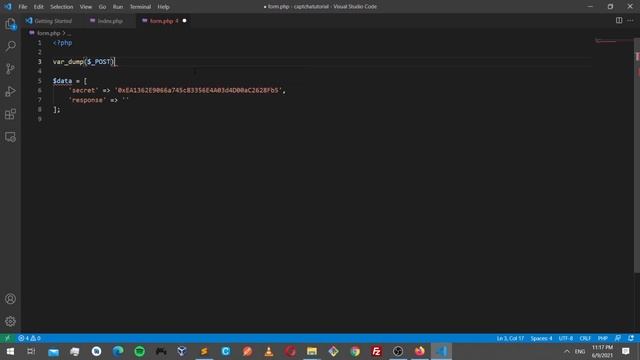Click the 'secret' key on line 6
Image resolution: width=640 pixels, height=360 pixels.
pyautogui.click(x=83, y=90)
